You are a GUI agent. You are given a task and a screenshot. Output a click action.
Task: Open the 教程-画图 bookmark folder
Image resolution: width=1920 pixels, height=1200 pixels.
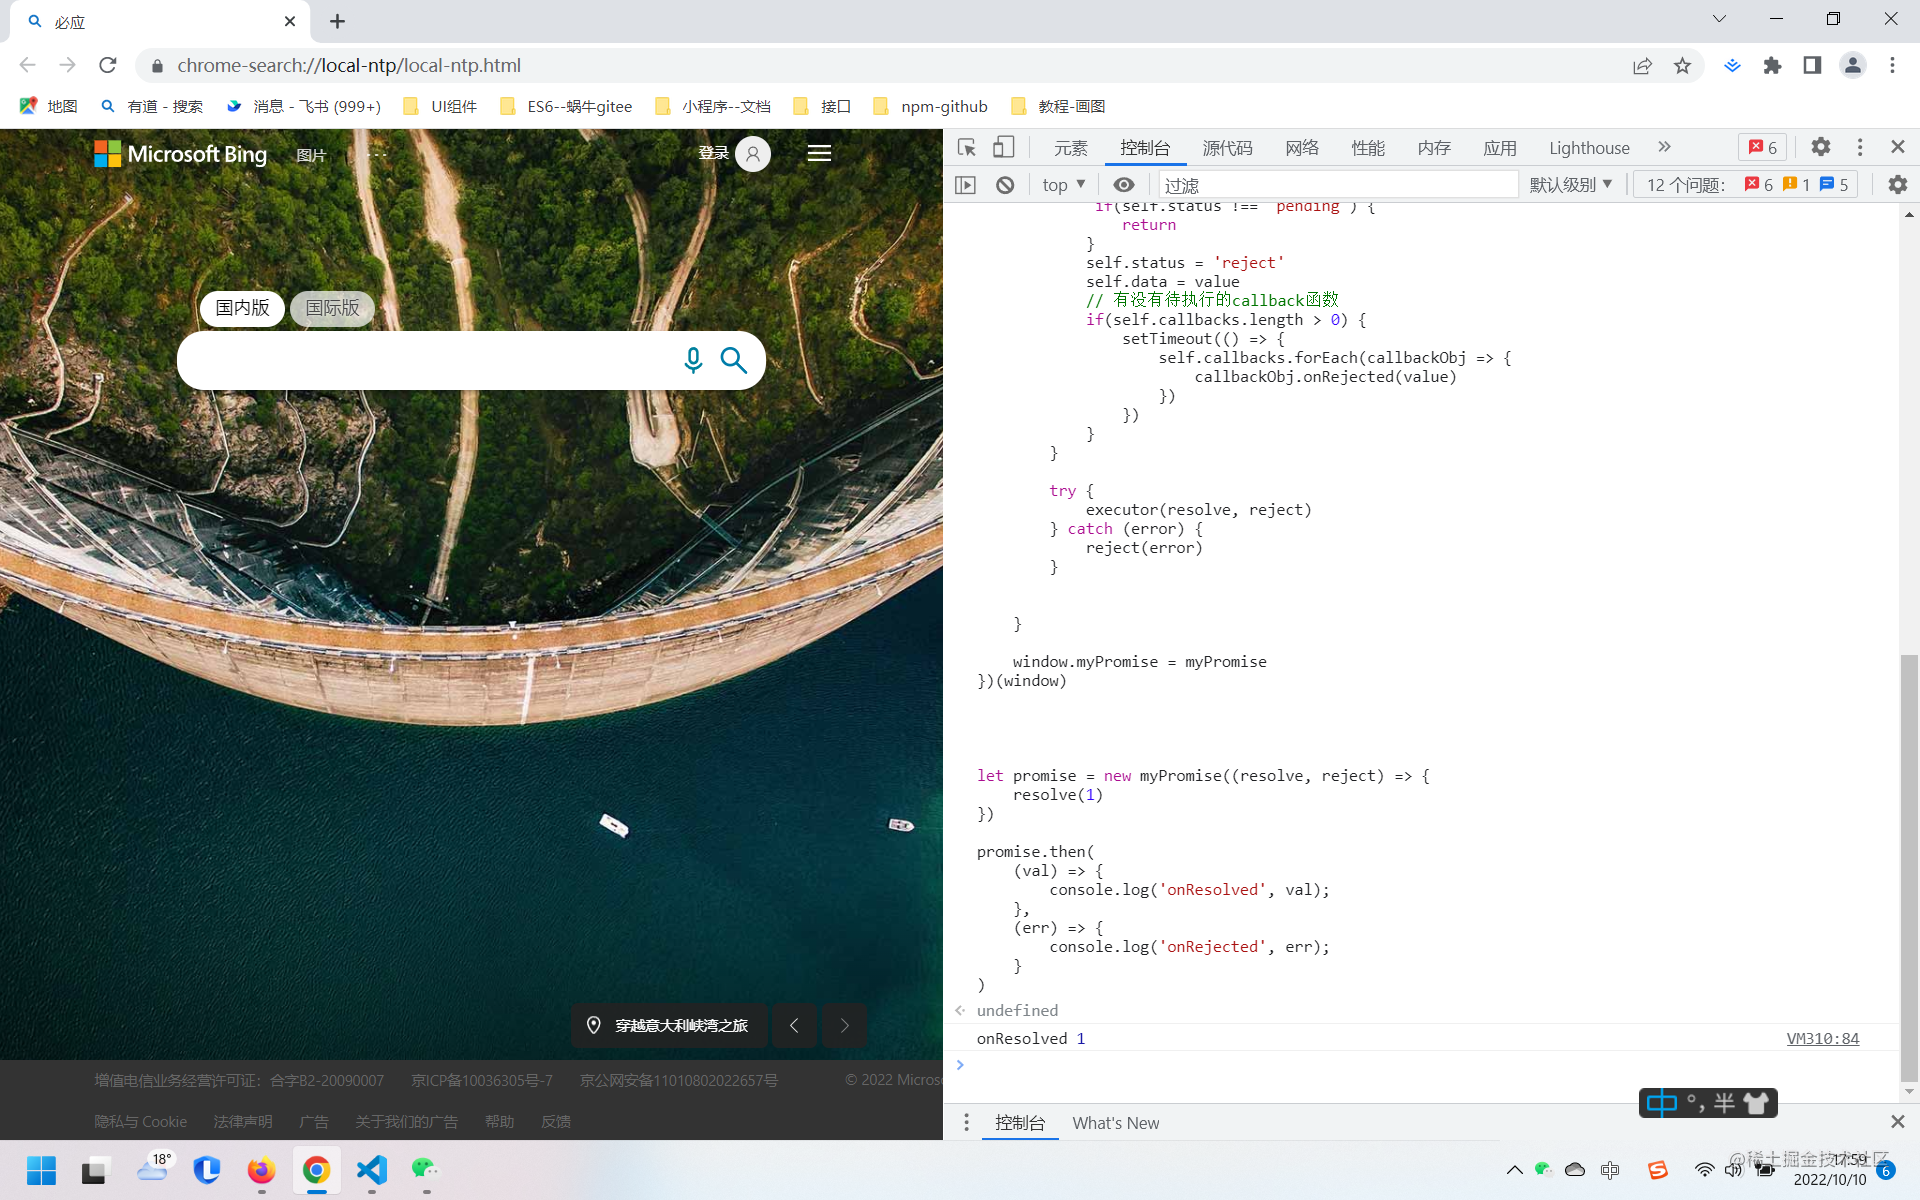pyautogui.click(x=1058, y=106)
